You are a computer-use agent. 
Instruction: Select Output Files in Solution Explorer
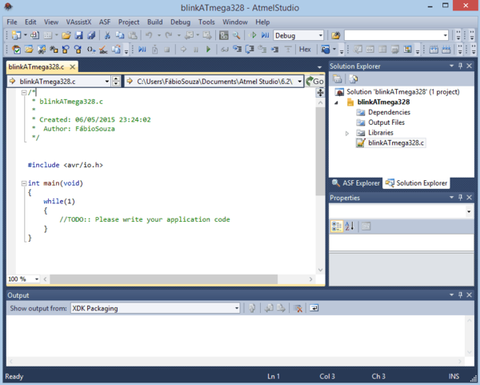[x=386, y=123]
